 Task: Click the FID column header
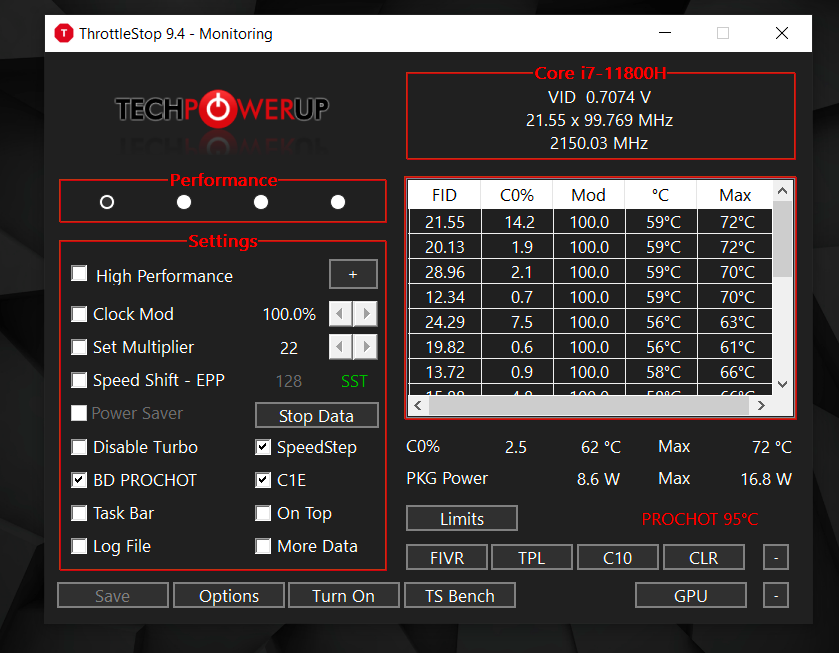point(445,195)
